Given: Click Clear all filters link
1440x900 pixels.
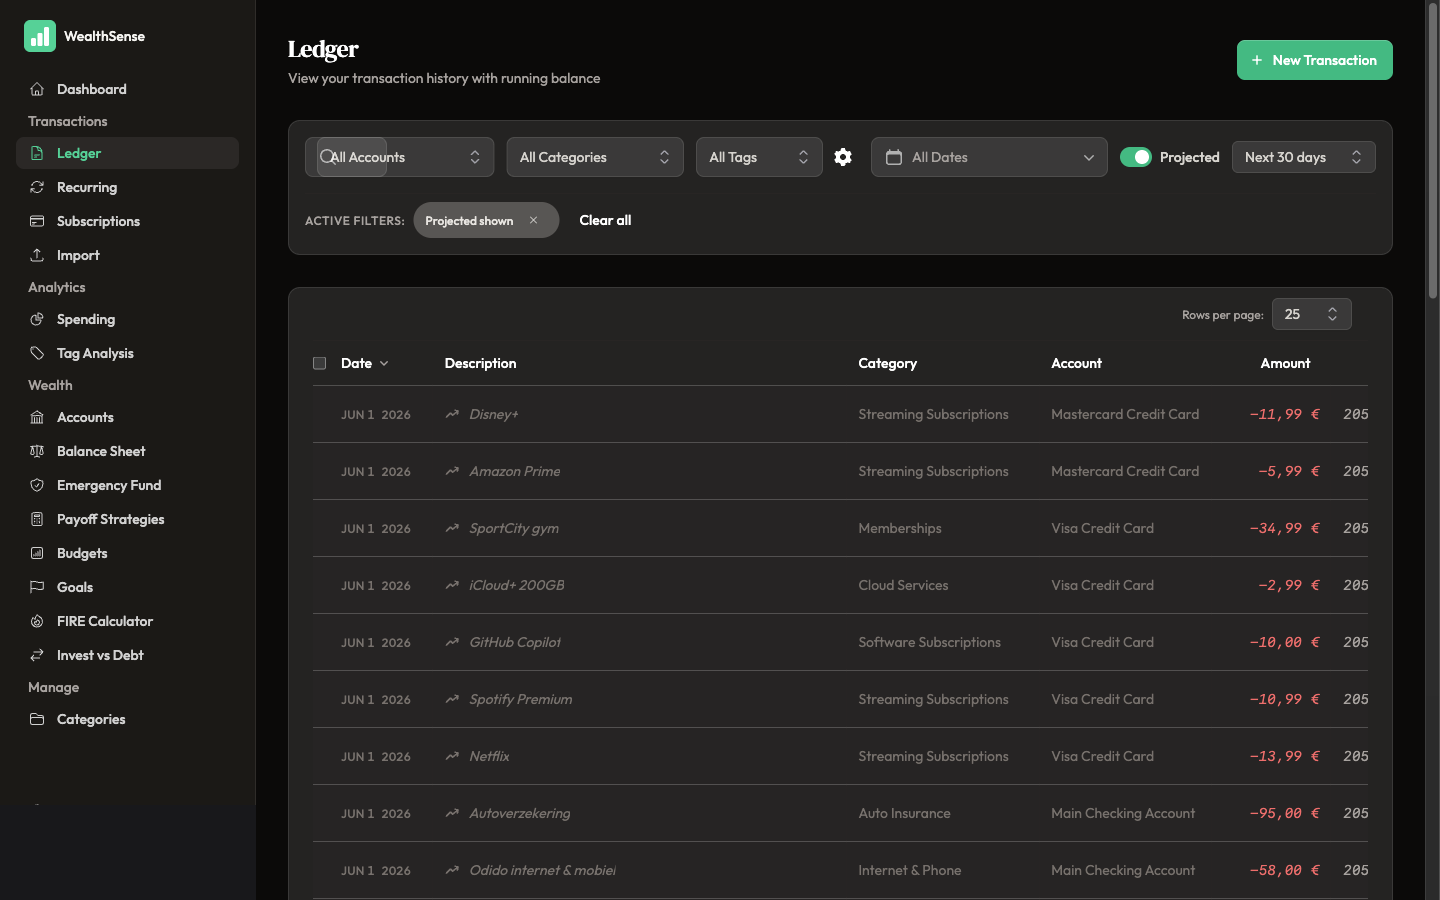Looking at the screenshot, I should coord(605,220).
